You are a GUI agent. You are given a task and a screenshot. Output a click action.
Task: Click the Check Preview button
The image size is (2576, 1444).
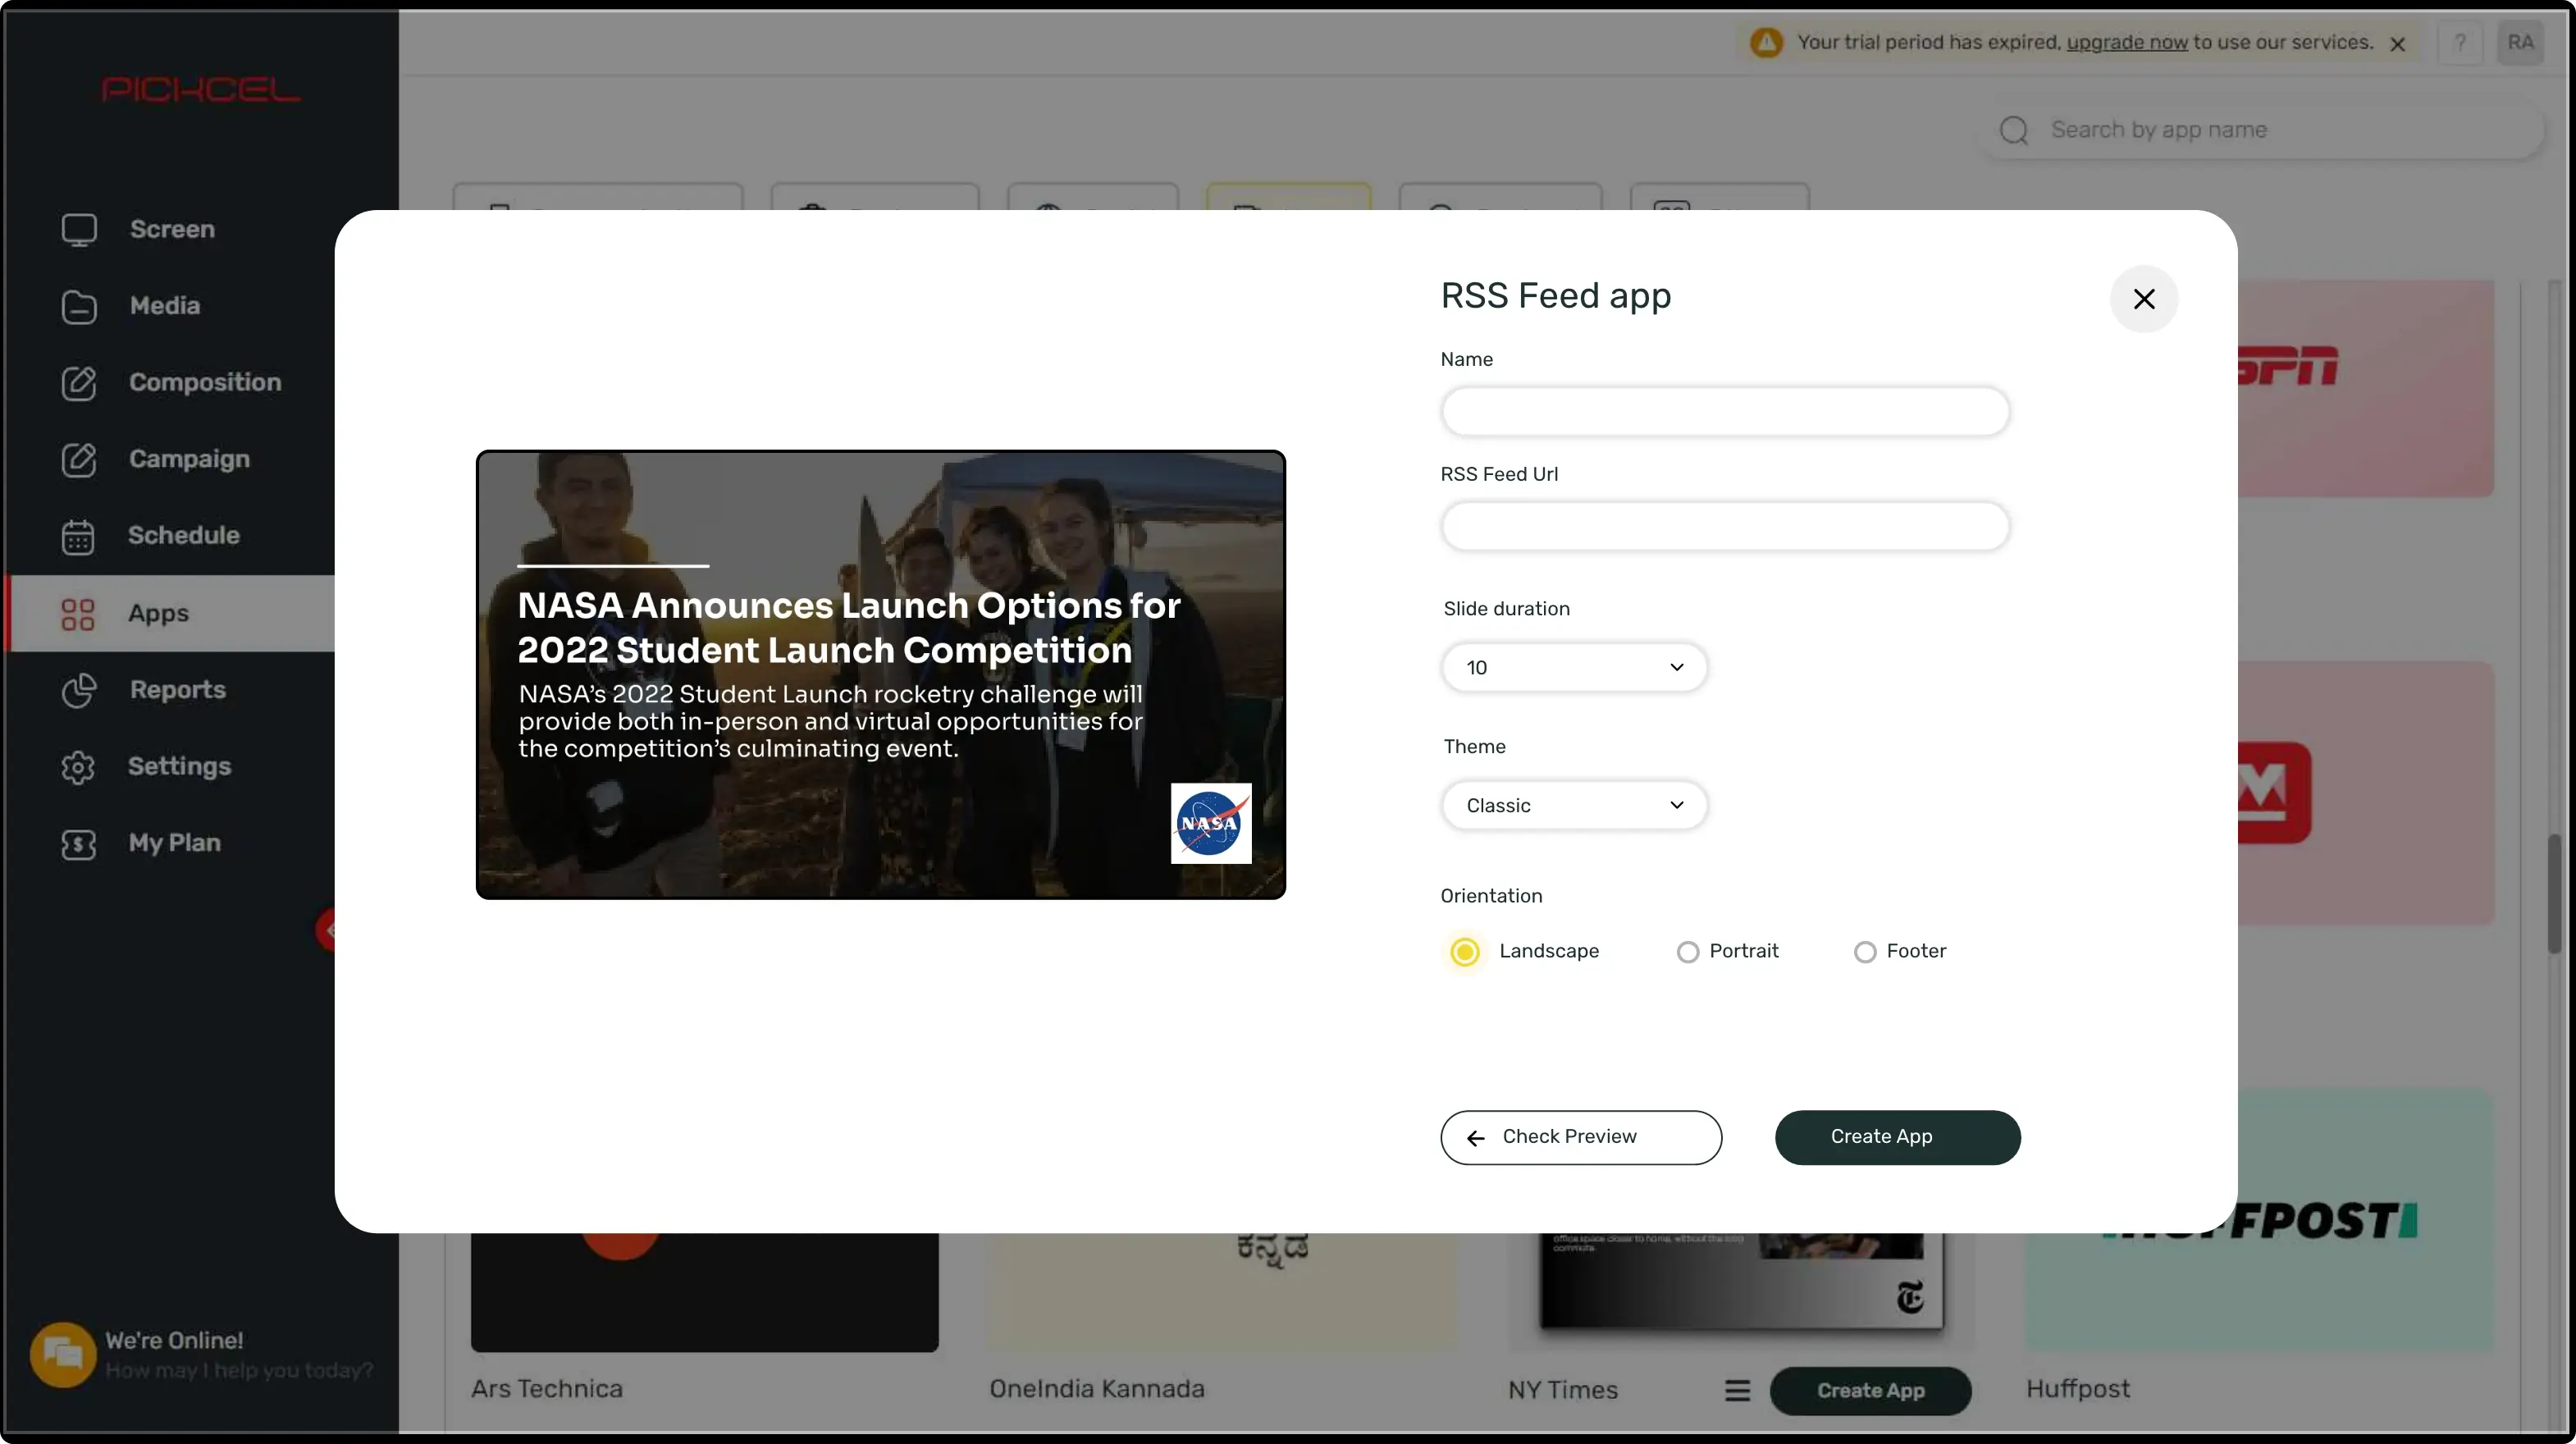pyautogui.click(x=1580, y=1138)
